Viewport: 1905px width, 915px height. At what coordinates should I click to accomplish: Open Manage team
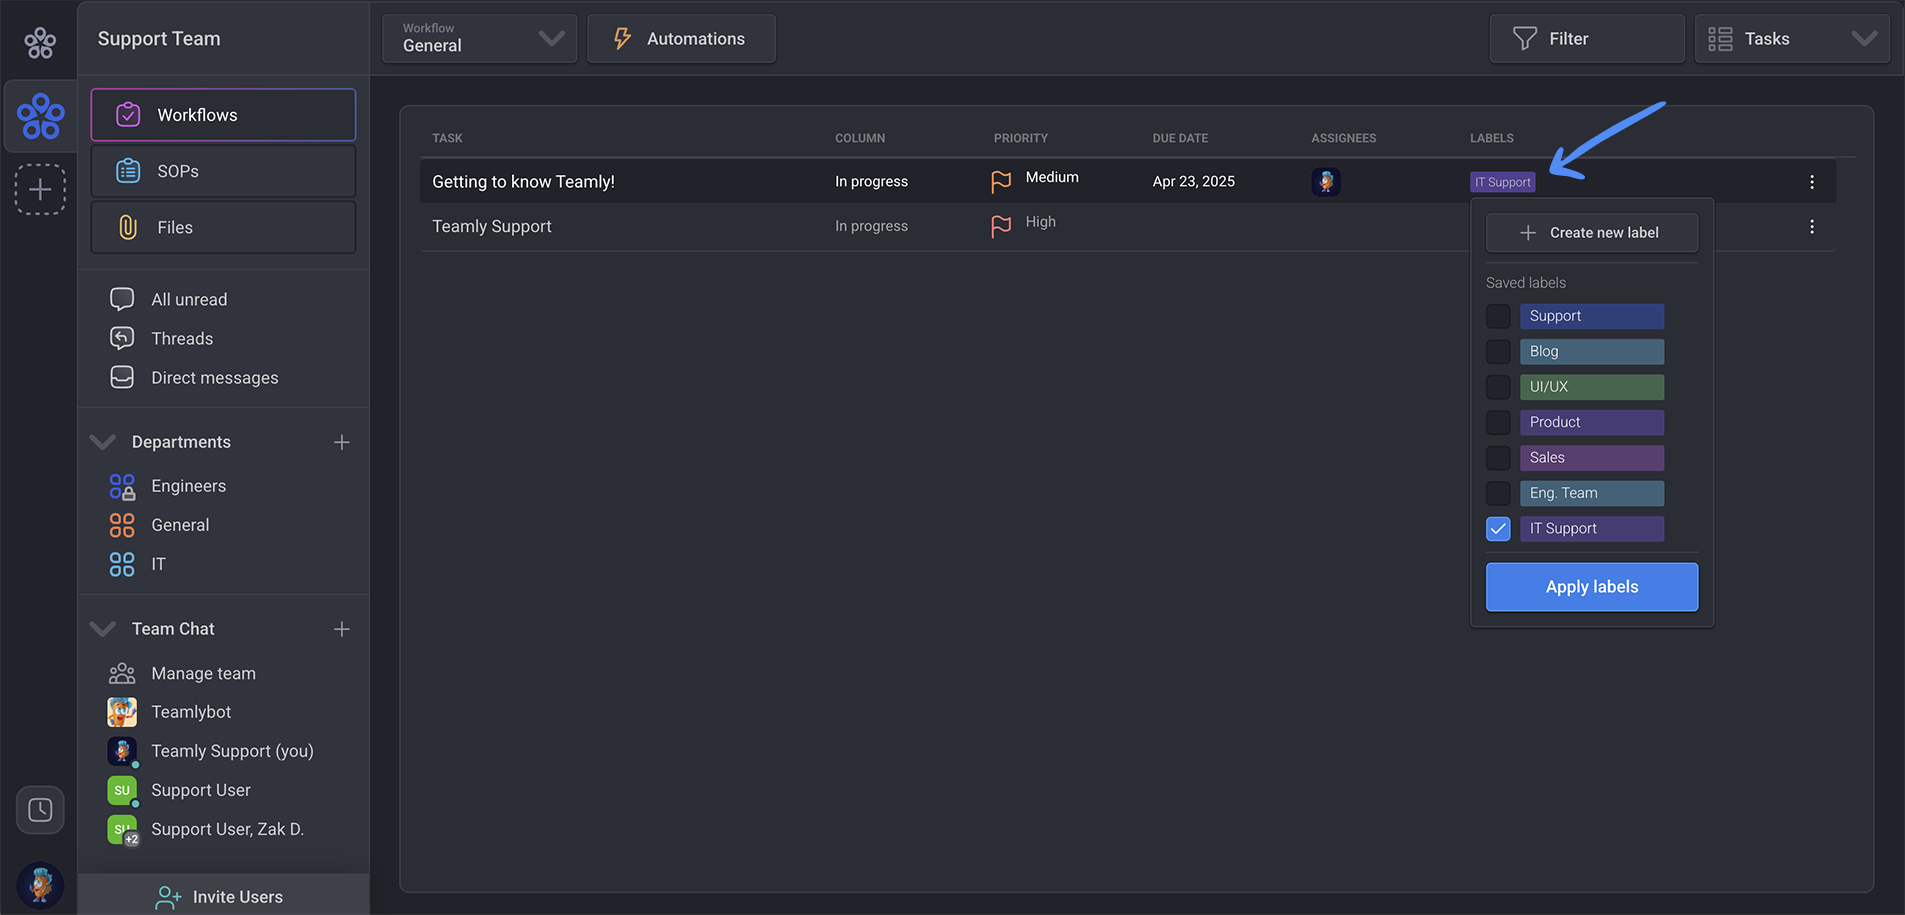point(204,673)
